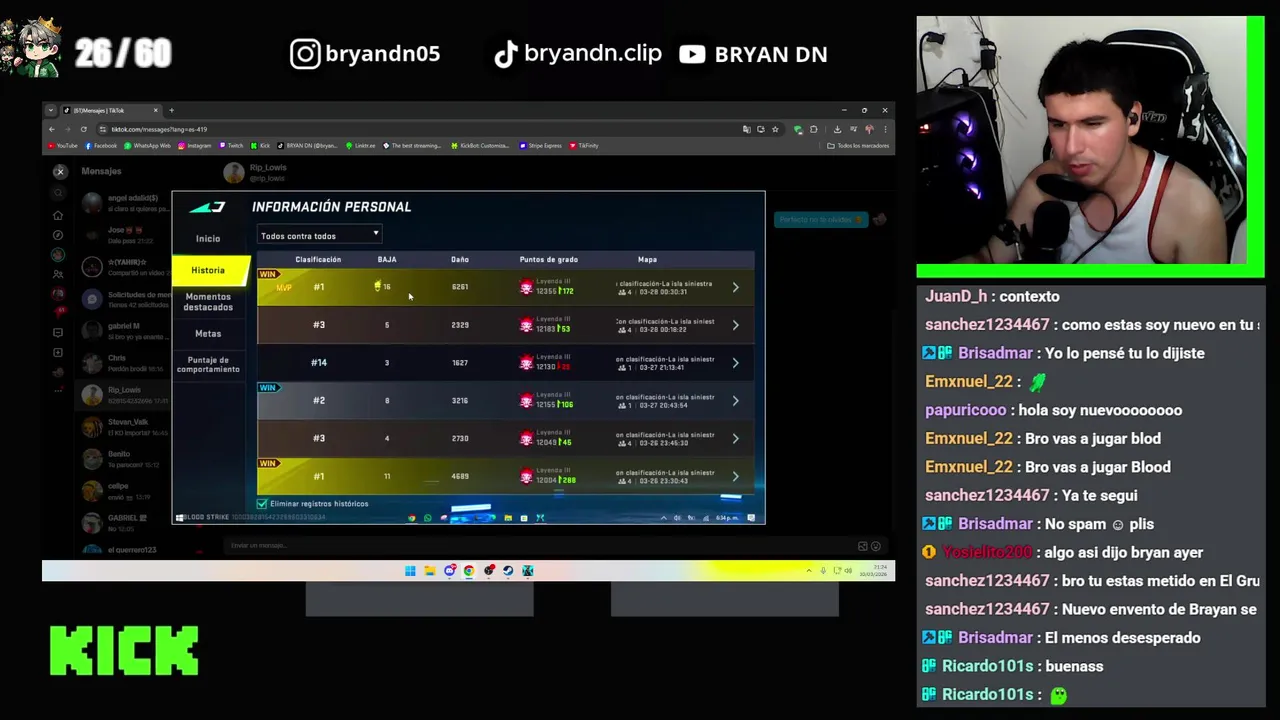Viewport: 1280px width, 720px height.
Task: Open Todos contra todos mode dropdown
Action: (x=319, y=236)
